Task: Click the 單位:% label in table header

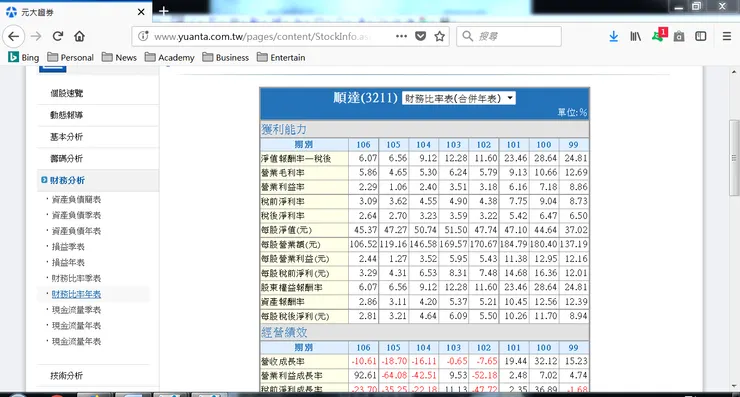Action: click(x=572, y=112)
